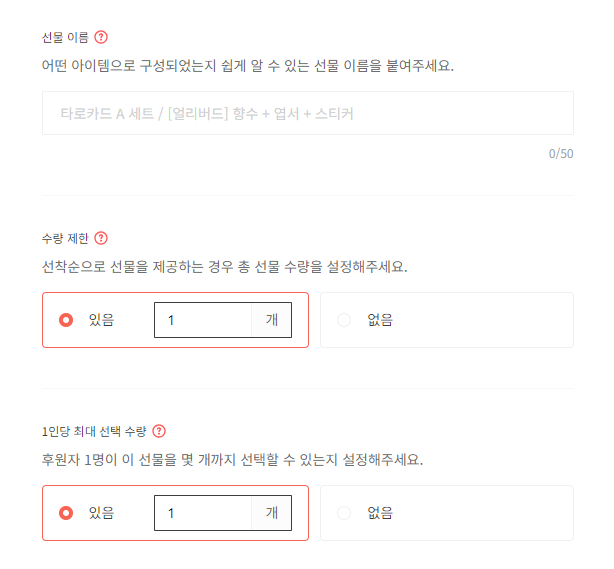The image size is (614, 569).
Task: Enable 있음 radio for 1인당 최대 선택 수량
Action: tap(67, 513)
